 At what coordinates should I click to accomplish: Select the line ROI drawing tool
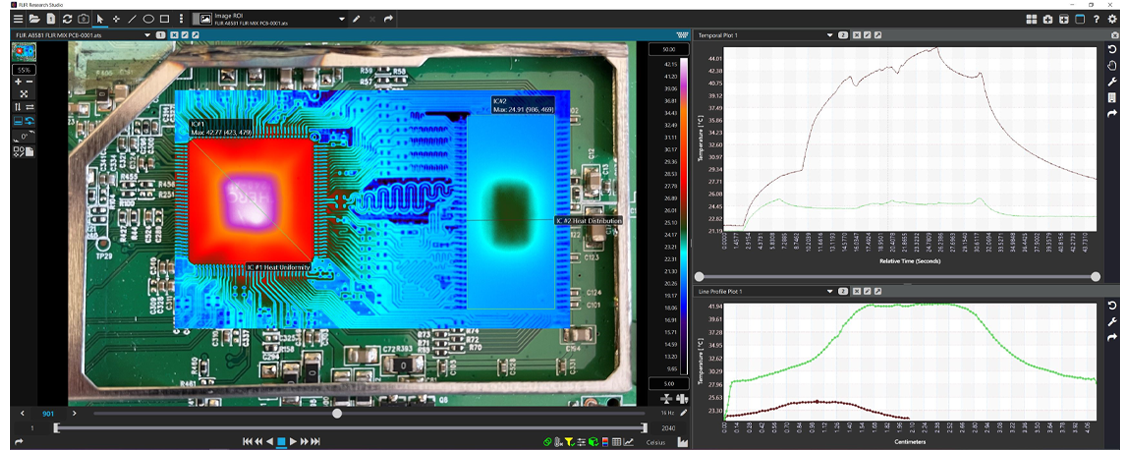click(x=132, y=19)
